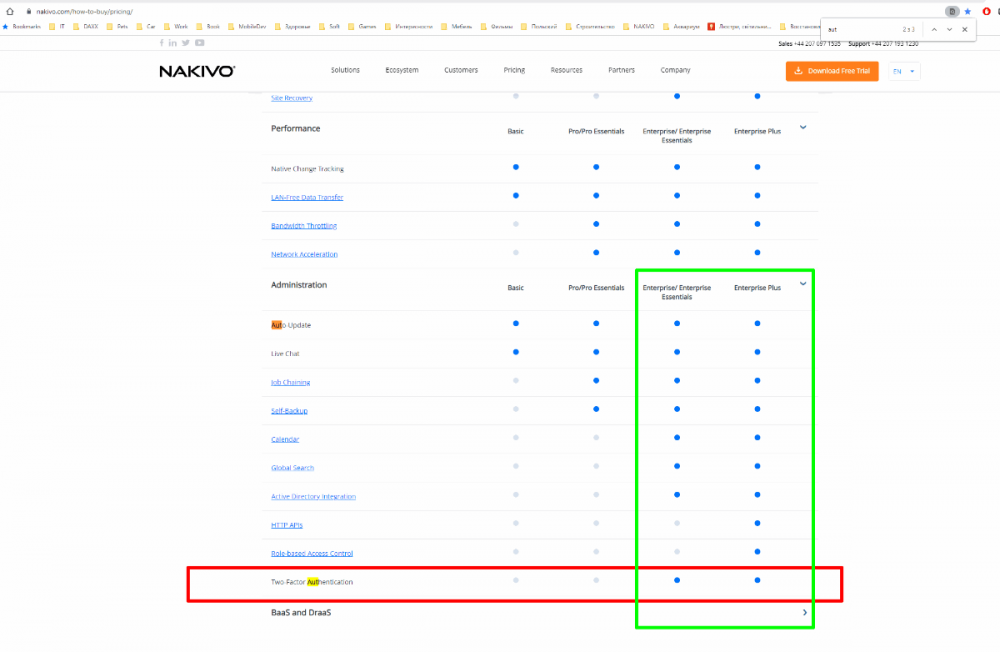Open the Pricing menu
Screen dimensions: 1000x652
(x=514, y=70)
